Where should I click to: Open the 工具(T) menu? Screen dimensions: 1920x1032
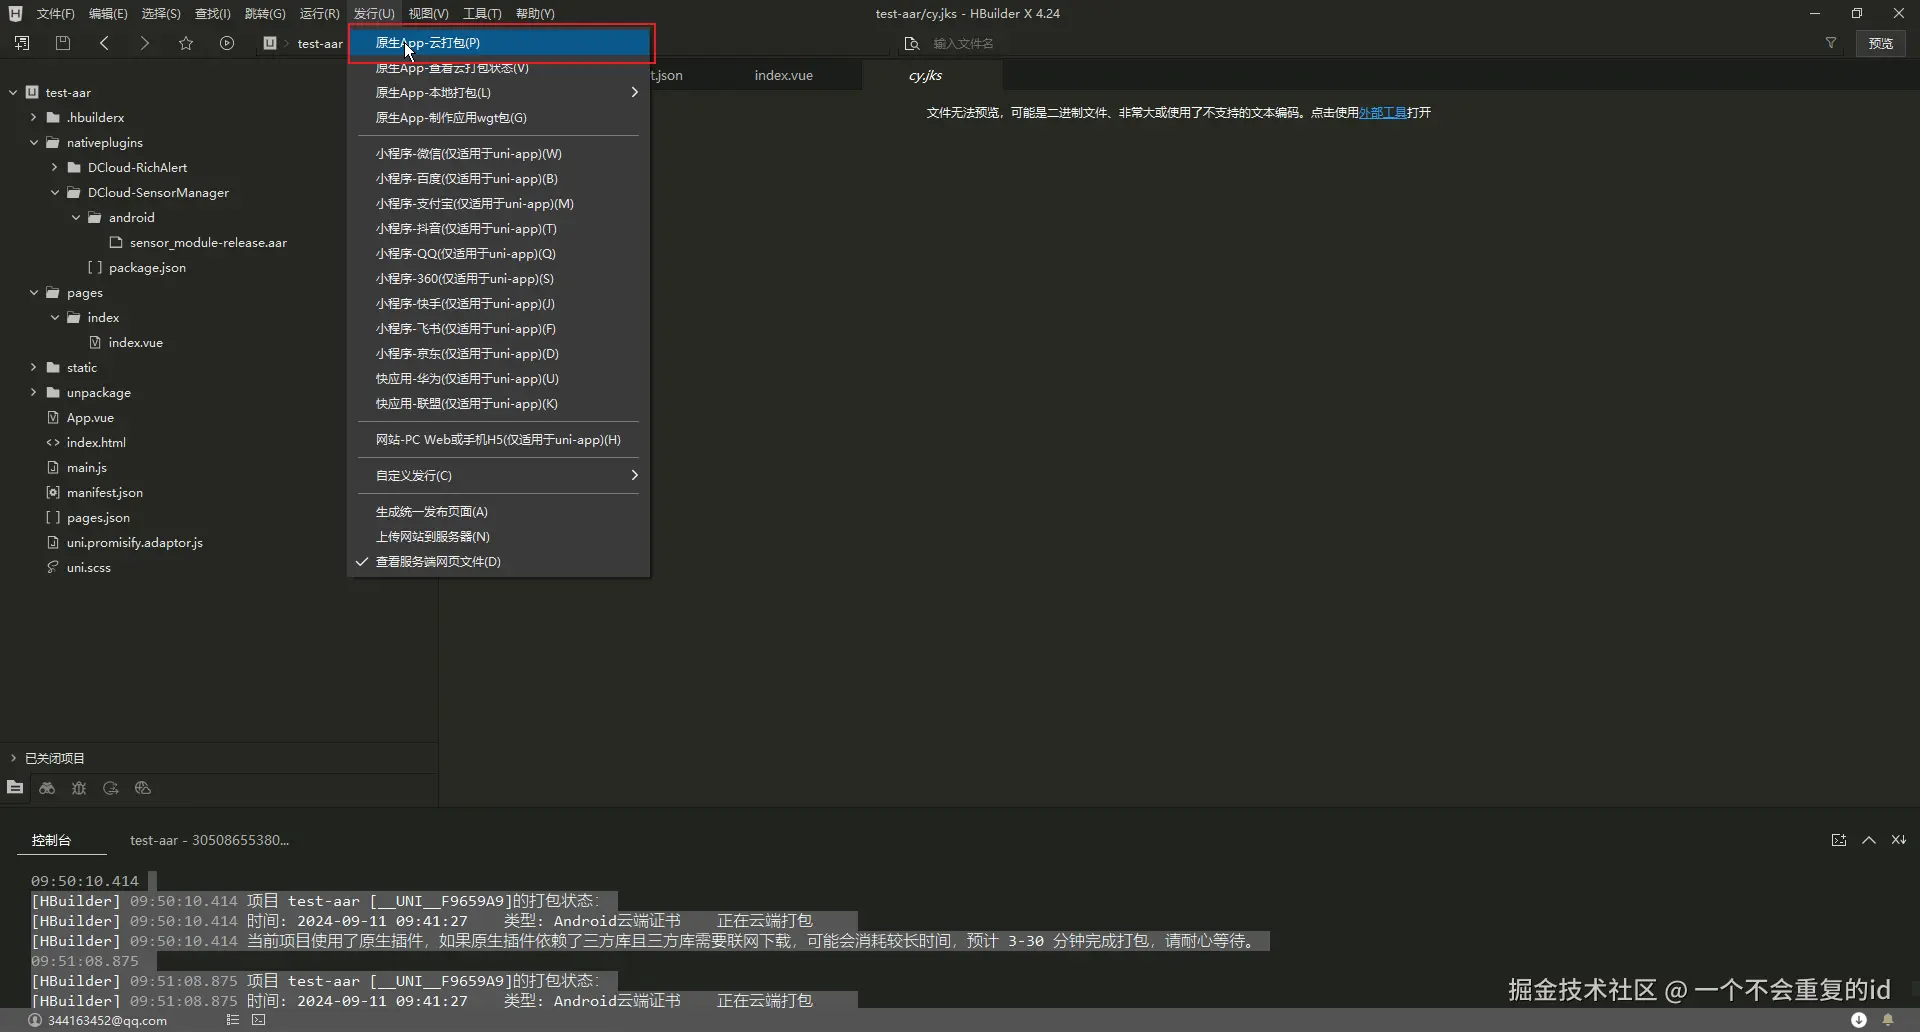482,13
